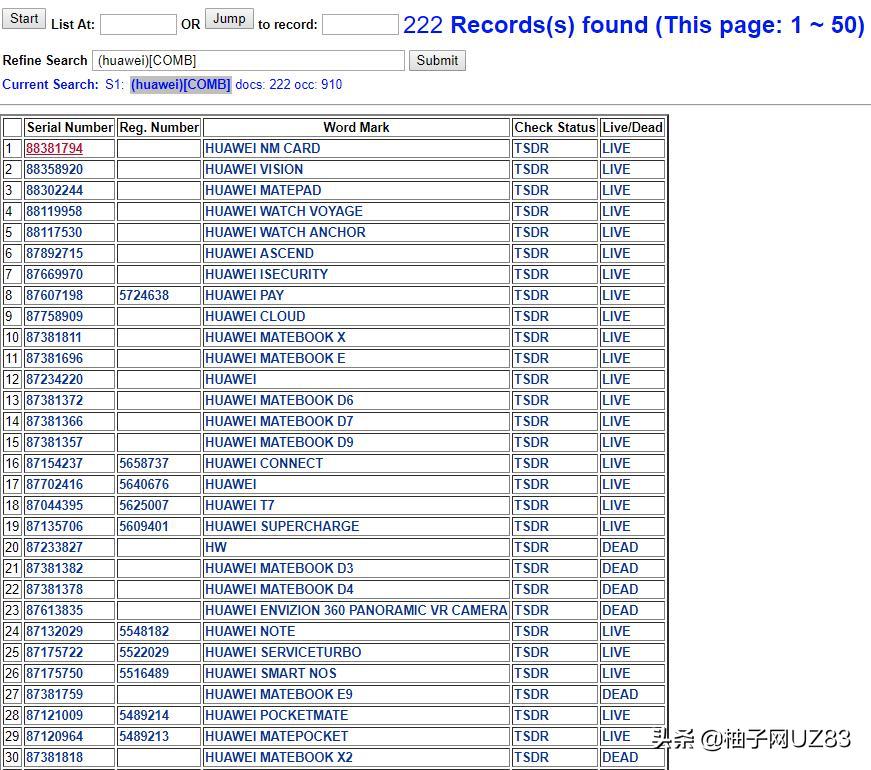
Task: Open serial number 87135706
Action: coord(54,527)
